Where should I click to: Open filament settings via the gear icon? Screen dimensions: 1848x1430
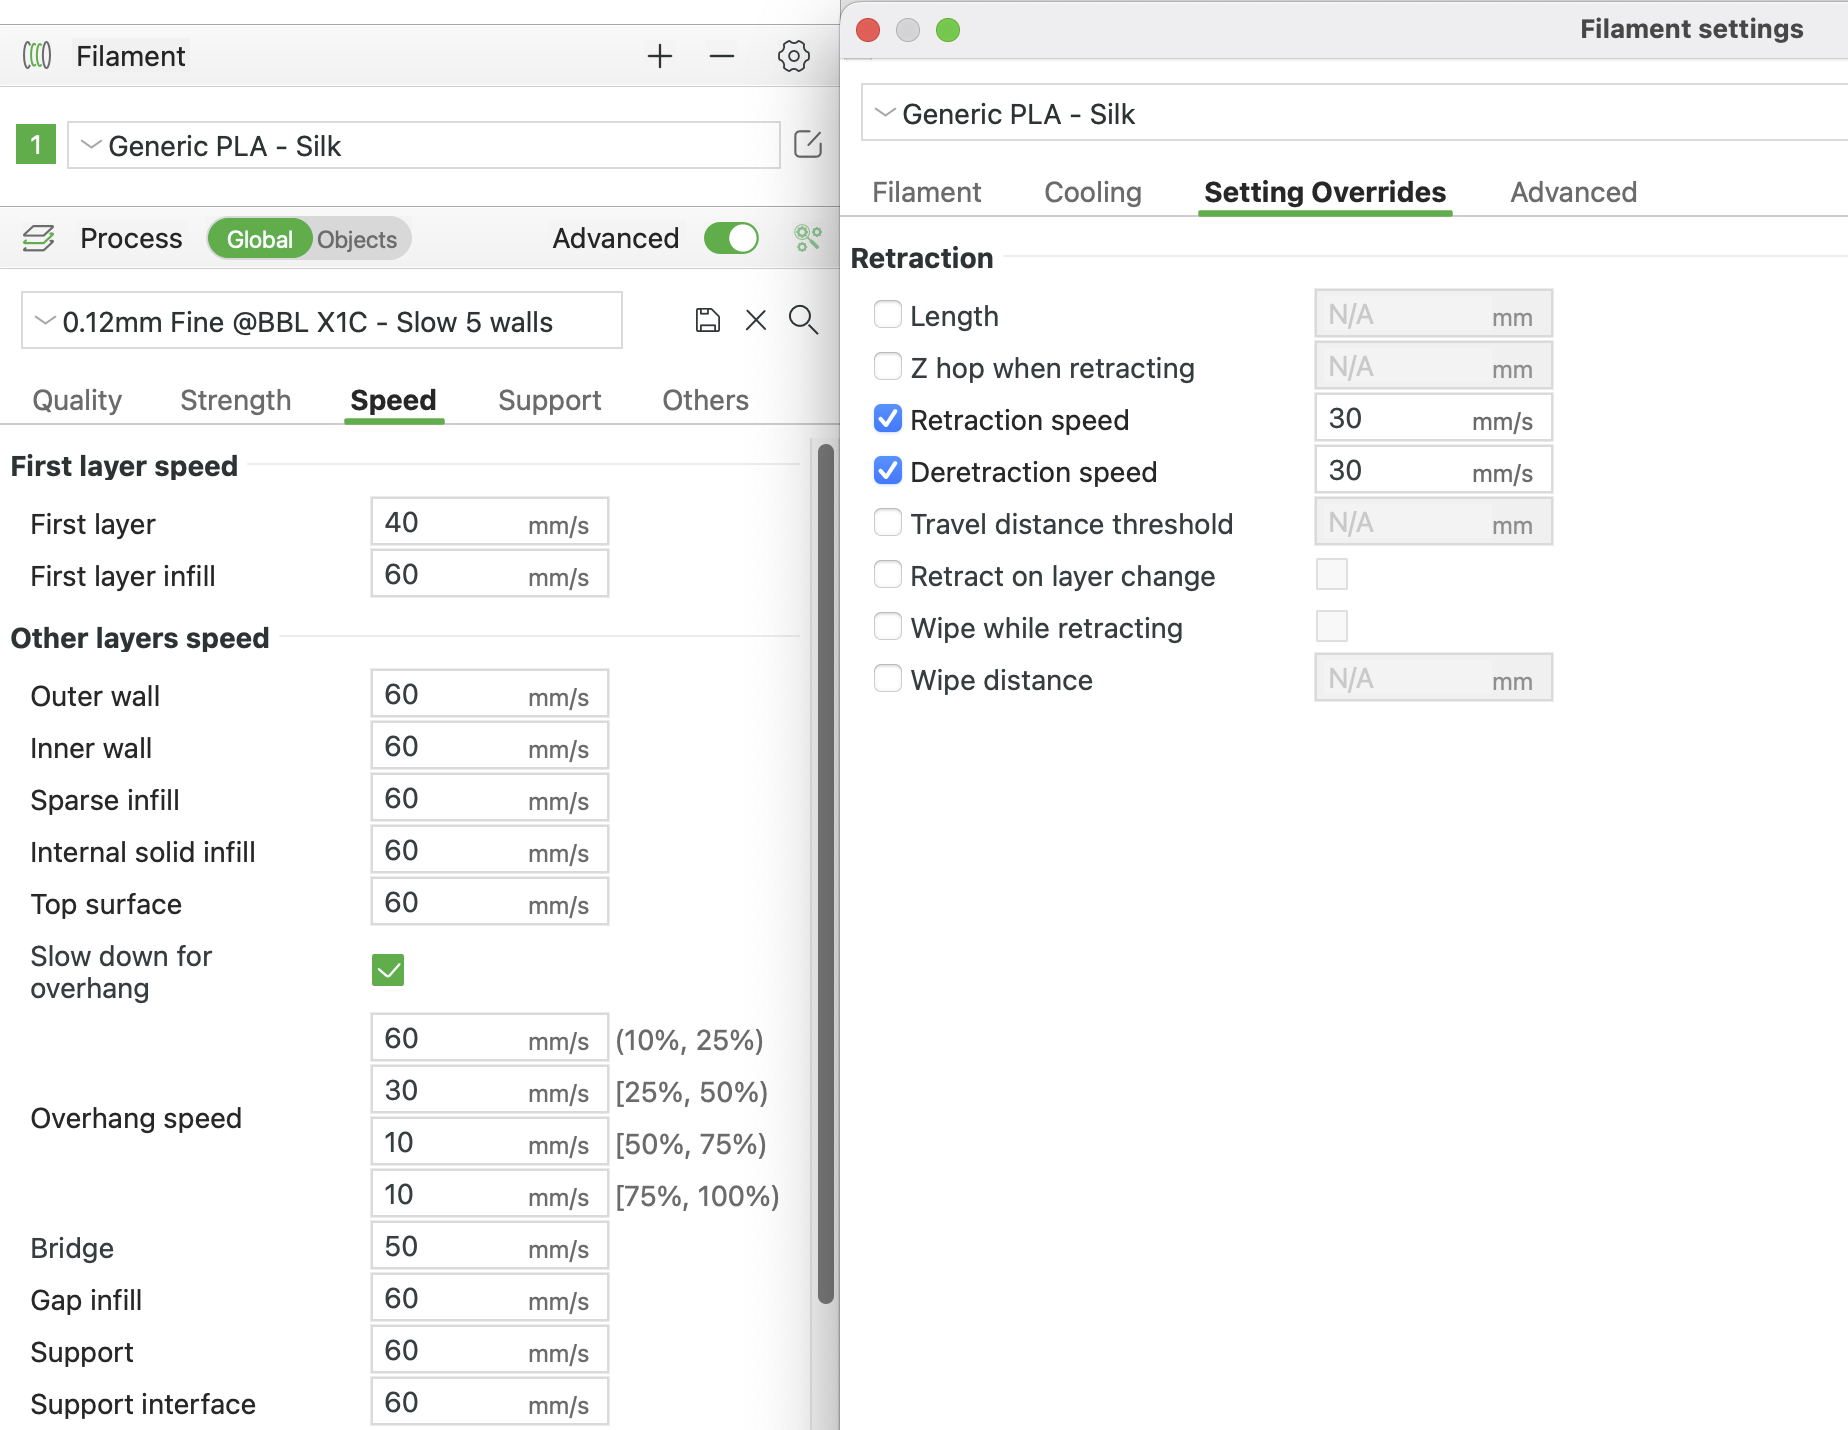point(793,56)
